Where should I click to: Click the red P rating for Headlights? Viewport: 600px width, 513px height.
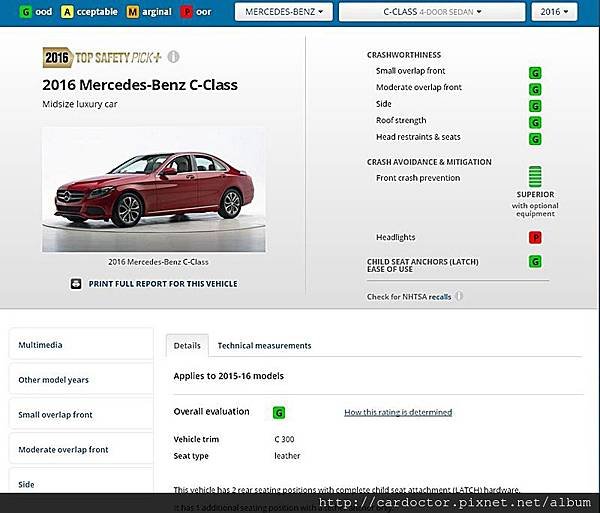[535, 238]
